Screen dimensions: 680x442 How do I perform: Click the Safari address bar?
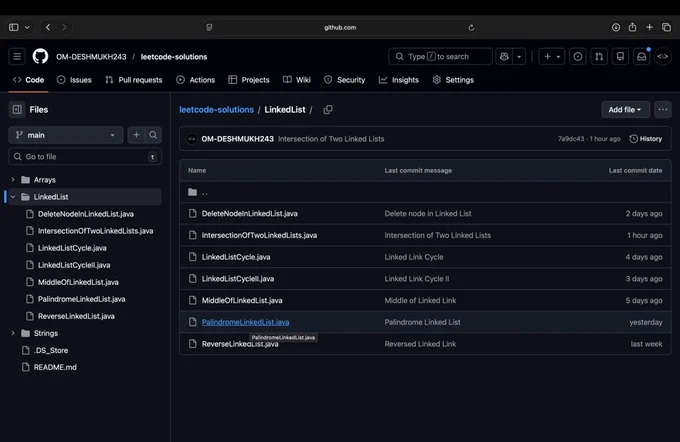[340, 27]
